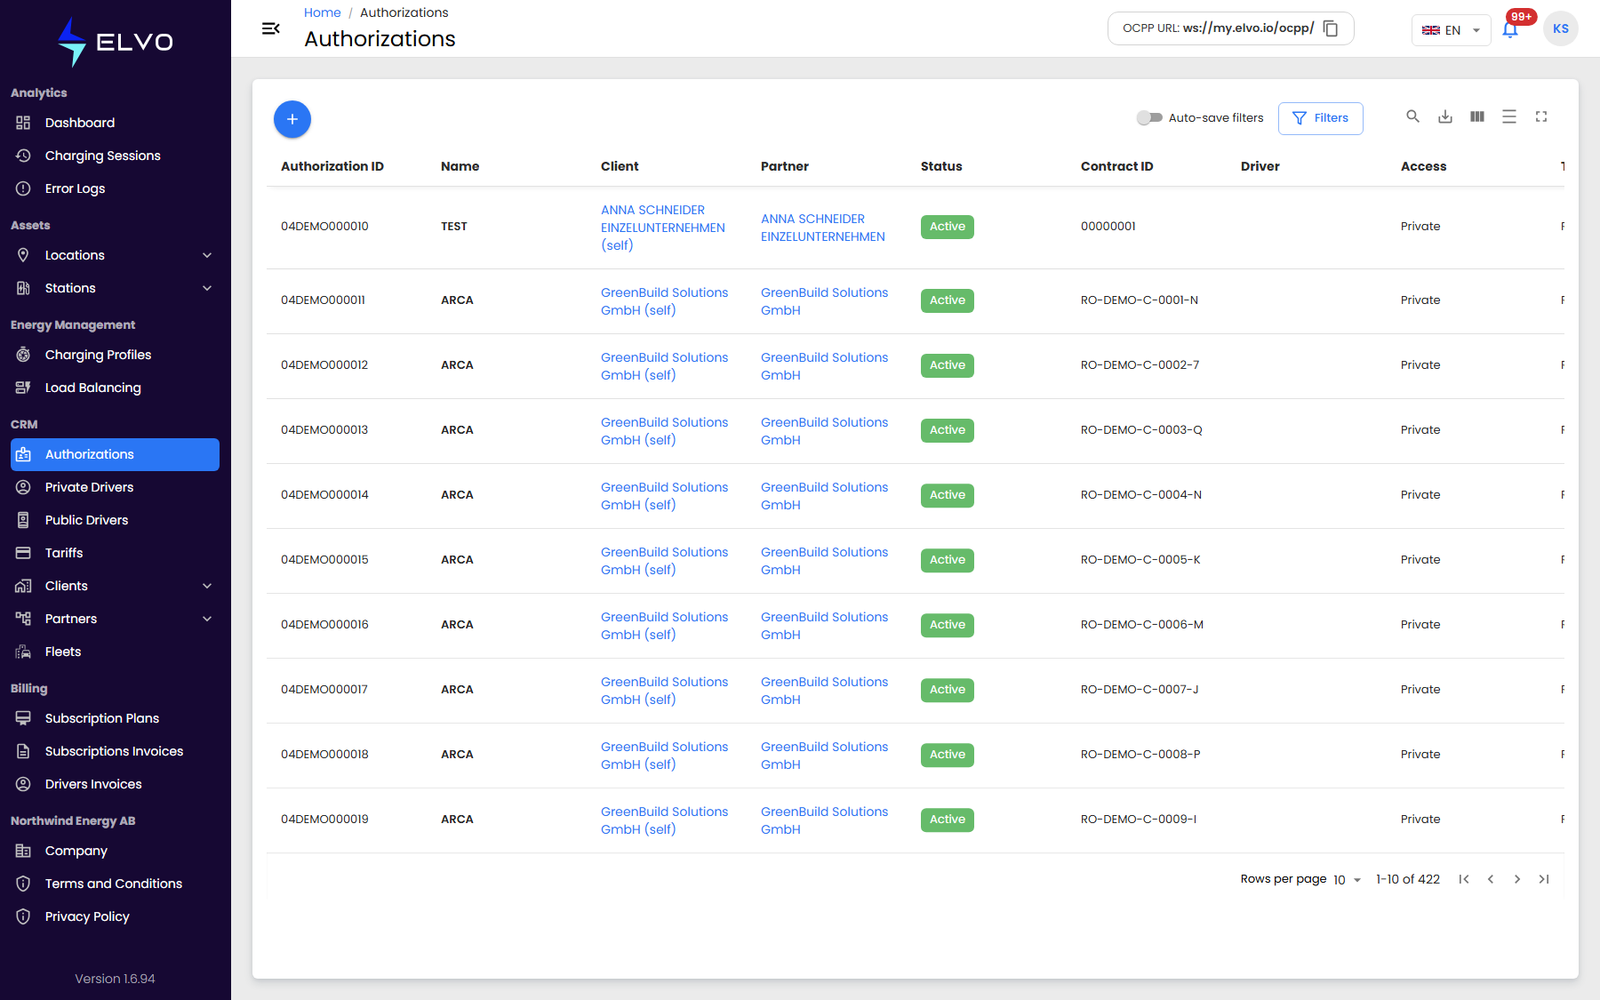Click the Dashboard sidebar icon
The height and width of the screenshot is (1000, 1600).
pos(23,123)
